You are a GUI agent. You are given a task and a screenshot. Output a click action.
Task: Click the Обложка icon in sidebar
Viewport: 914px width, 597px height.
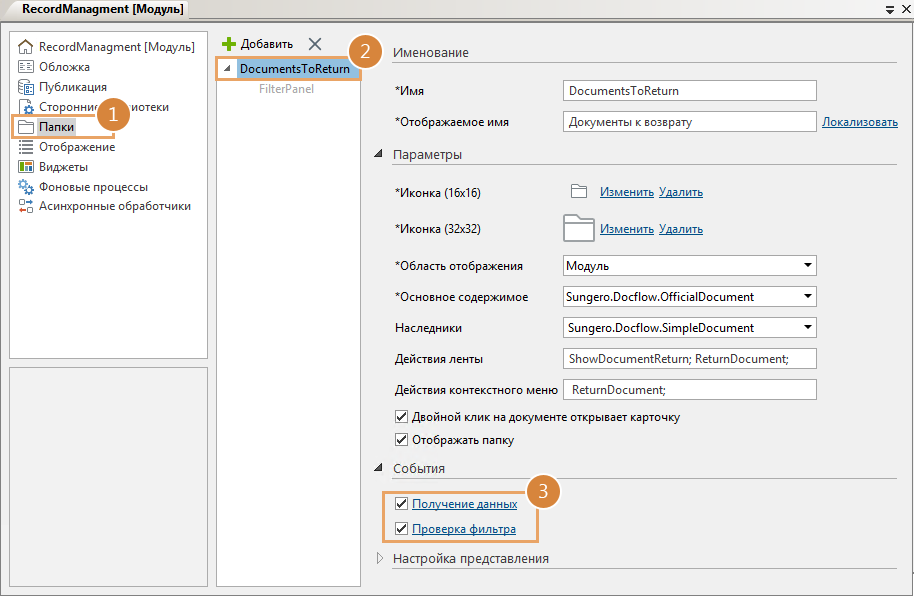(26, 67)
